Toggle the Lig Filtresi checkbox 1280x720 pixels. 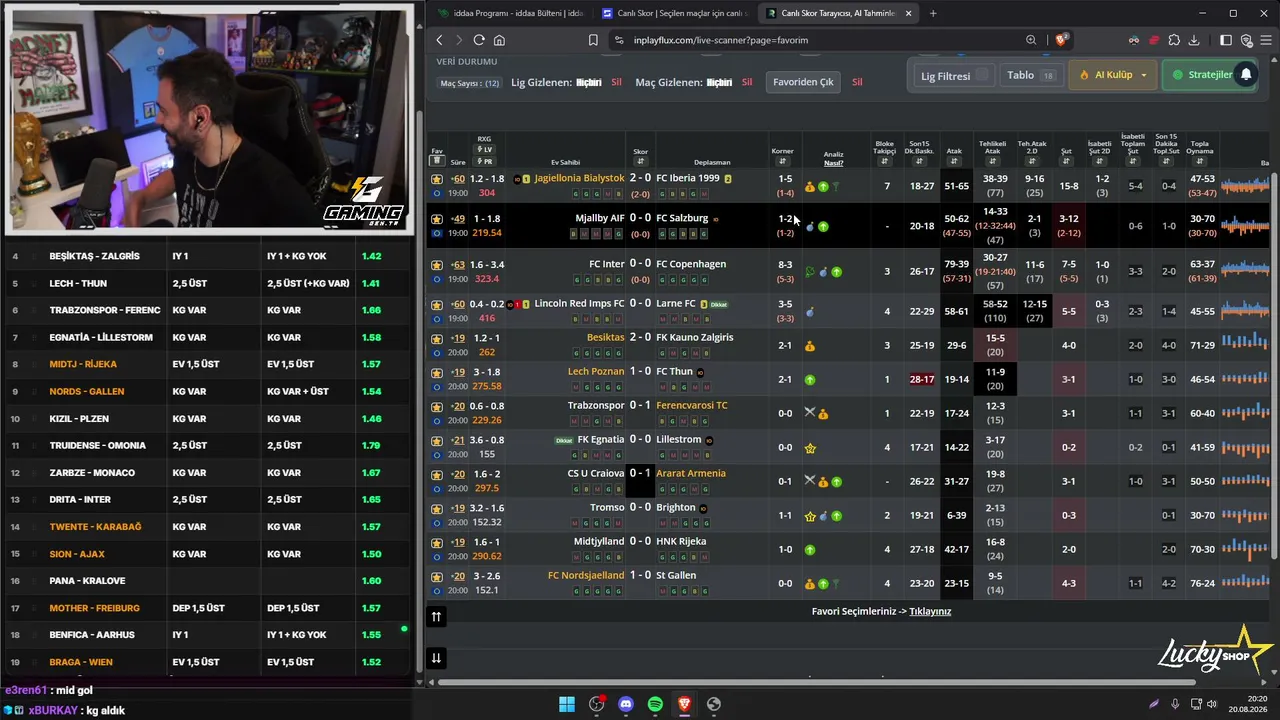click(983, 75)
